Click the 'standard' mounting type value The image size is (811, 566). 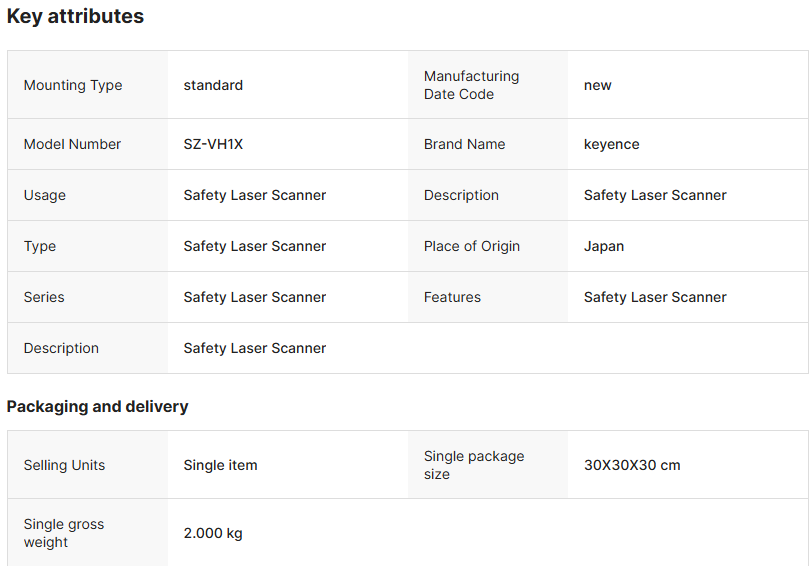tap(213, 85)
